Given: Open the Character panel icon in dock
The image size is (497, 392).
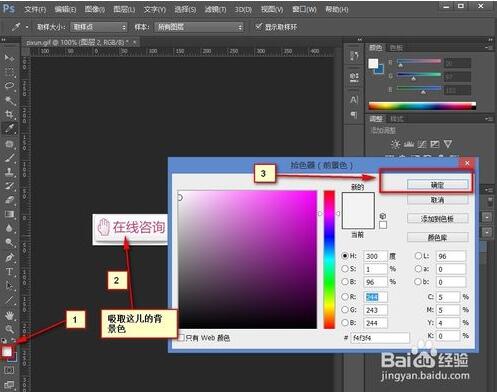Looking at the screenshot, I should coord(354,100).
